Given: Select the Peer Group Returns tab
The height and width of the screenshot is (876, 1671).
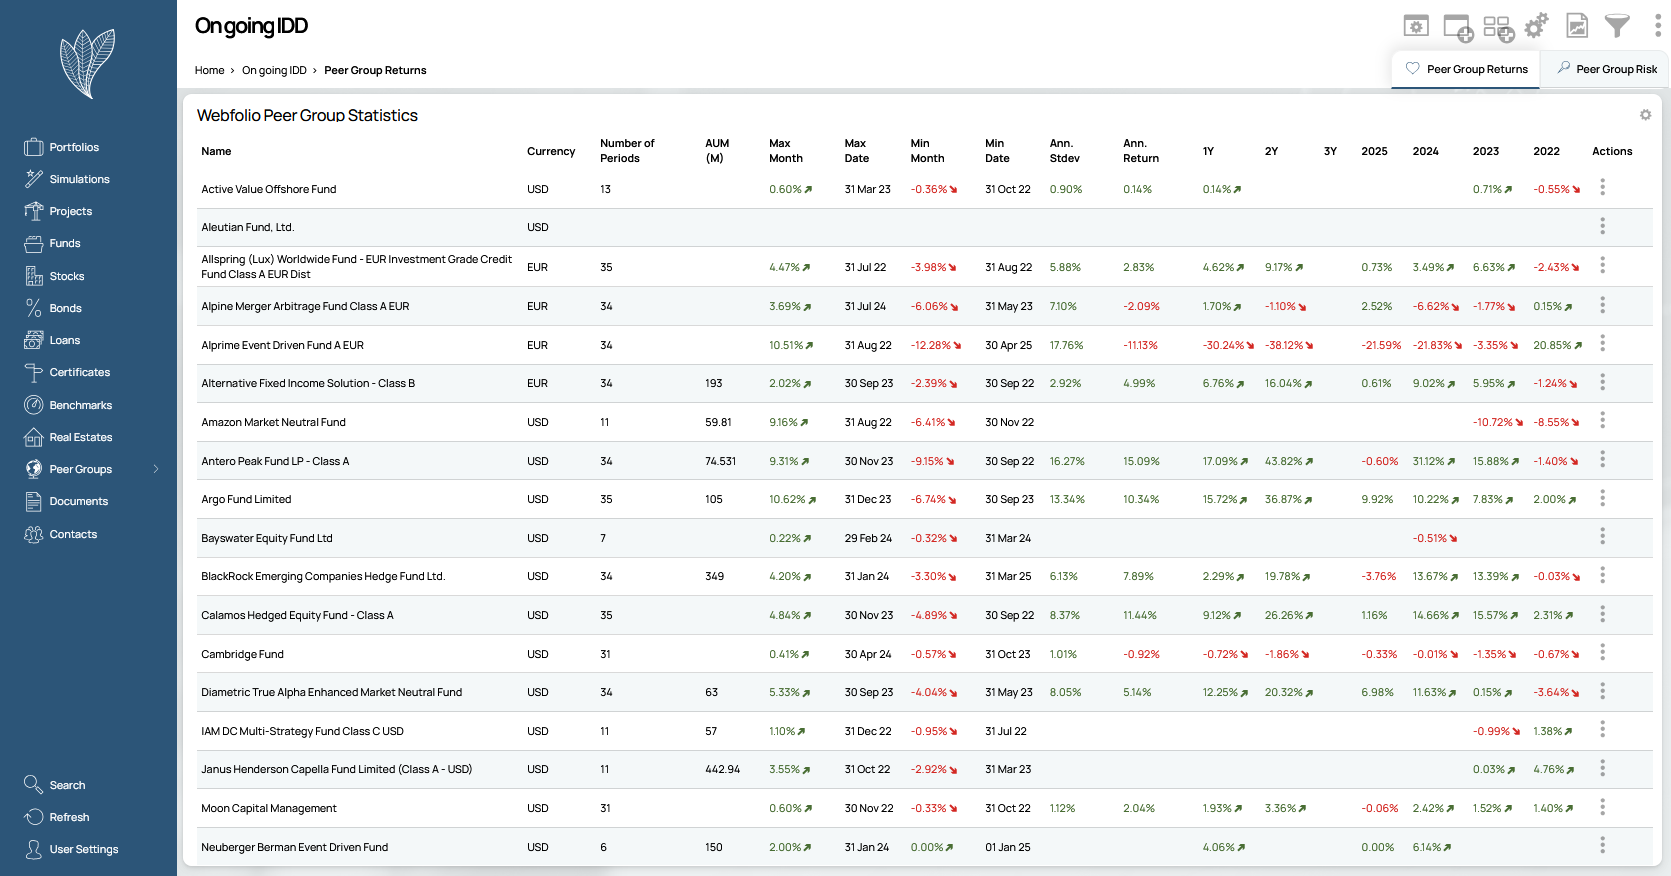Looking at the screenshot, I should [1466, 69].
